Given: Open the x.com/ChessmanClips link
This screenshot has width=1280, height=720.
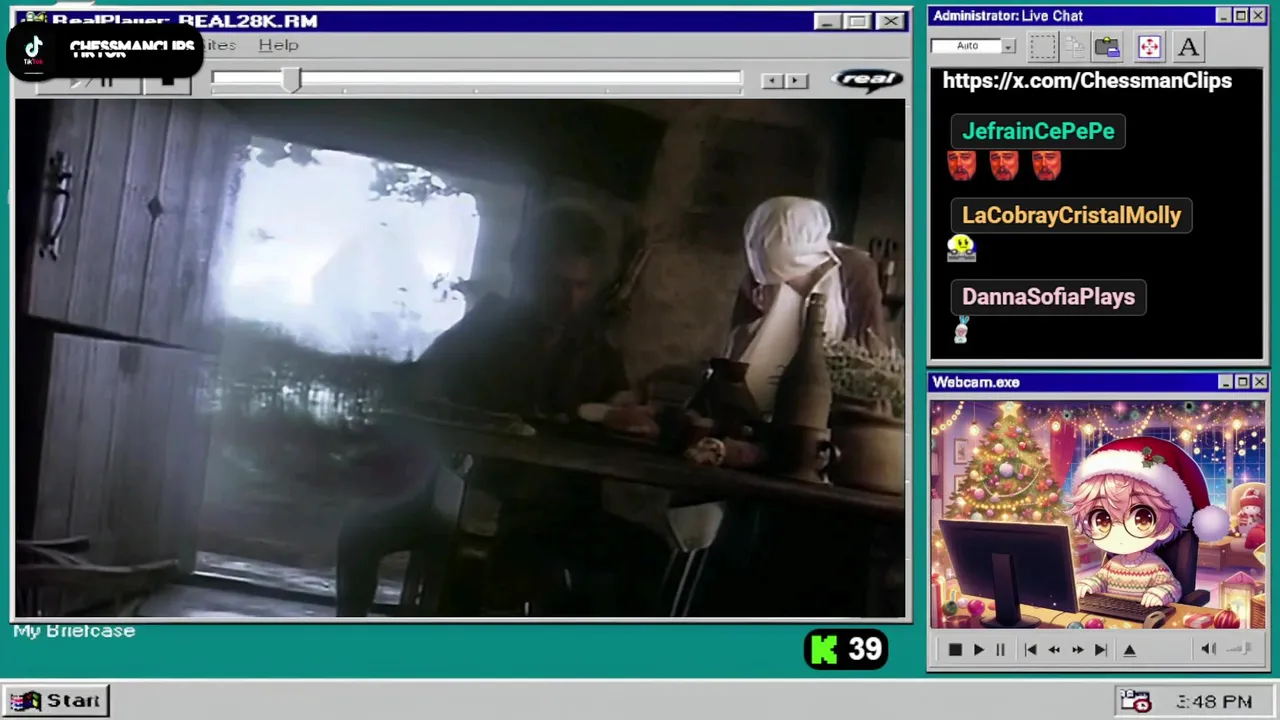Looking at the screenshot, I should [1087, 81].
